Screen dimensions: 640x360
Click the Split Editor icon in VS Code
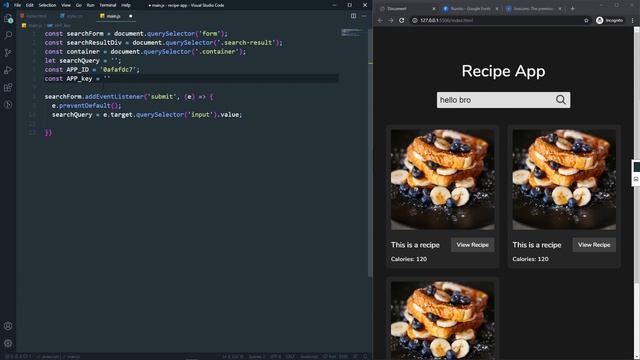pos(353,16)
